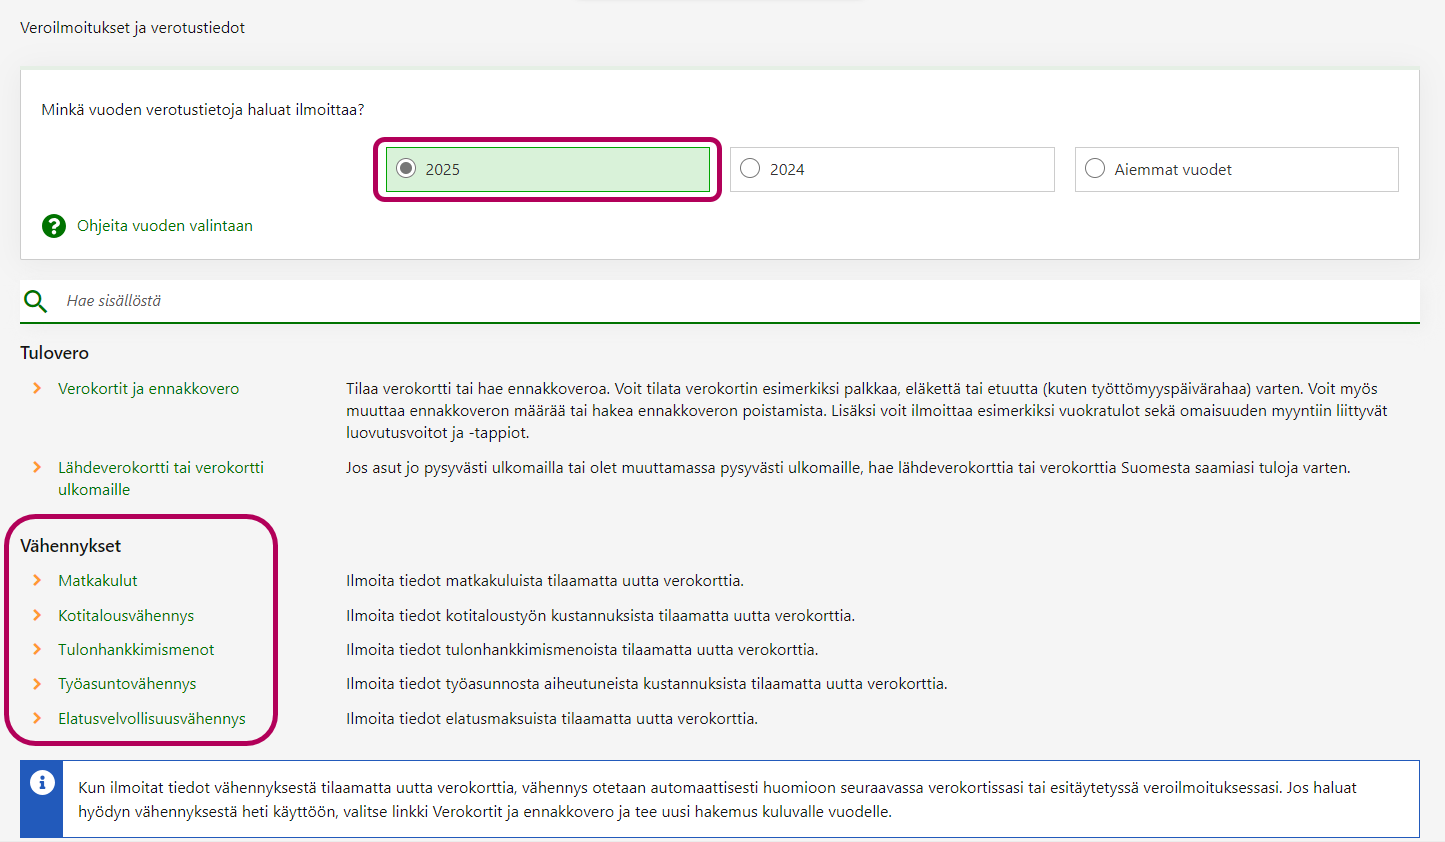The image size is (1445, 842).
Task: Click the magnifying glass search icon
Action: [35, 301]
